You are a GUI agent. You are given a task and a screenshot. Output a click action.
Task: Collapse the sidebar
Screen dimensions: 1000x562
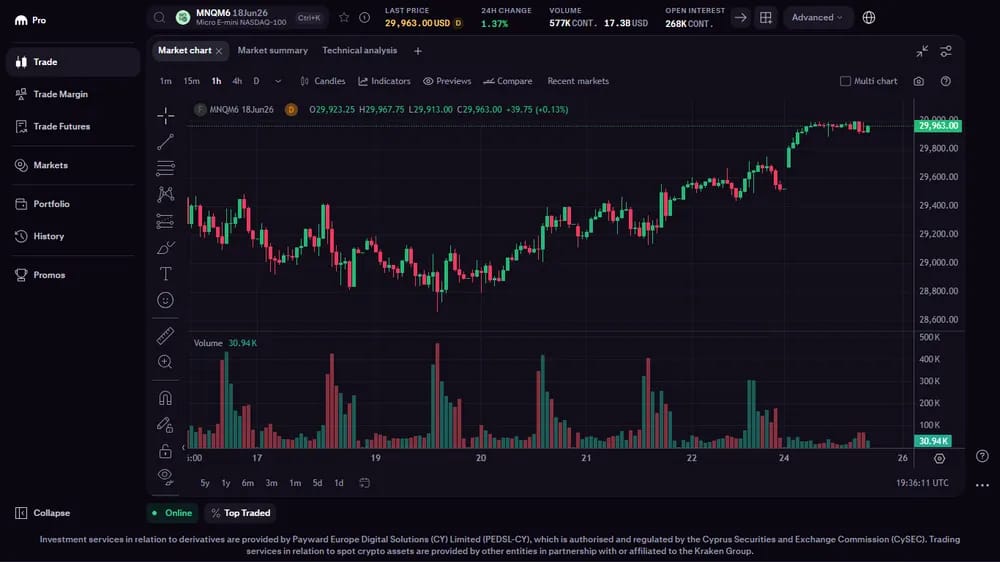42,513
